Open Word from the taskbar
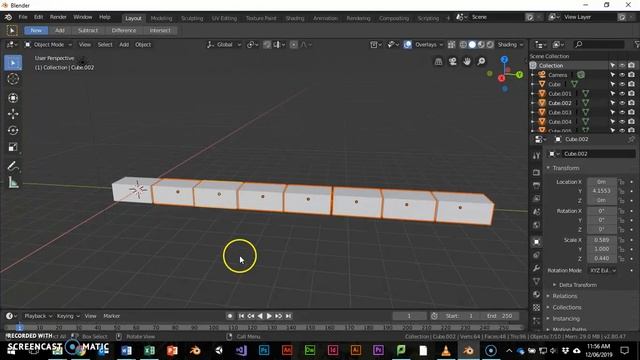640x360 pixels. click(x=126, y=350)
